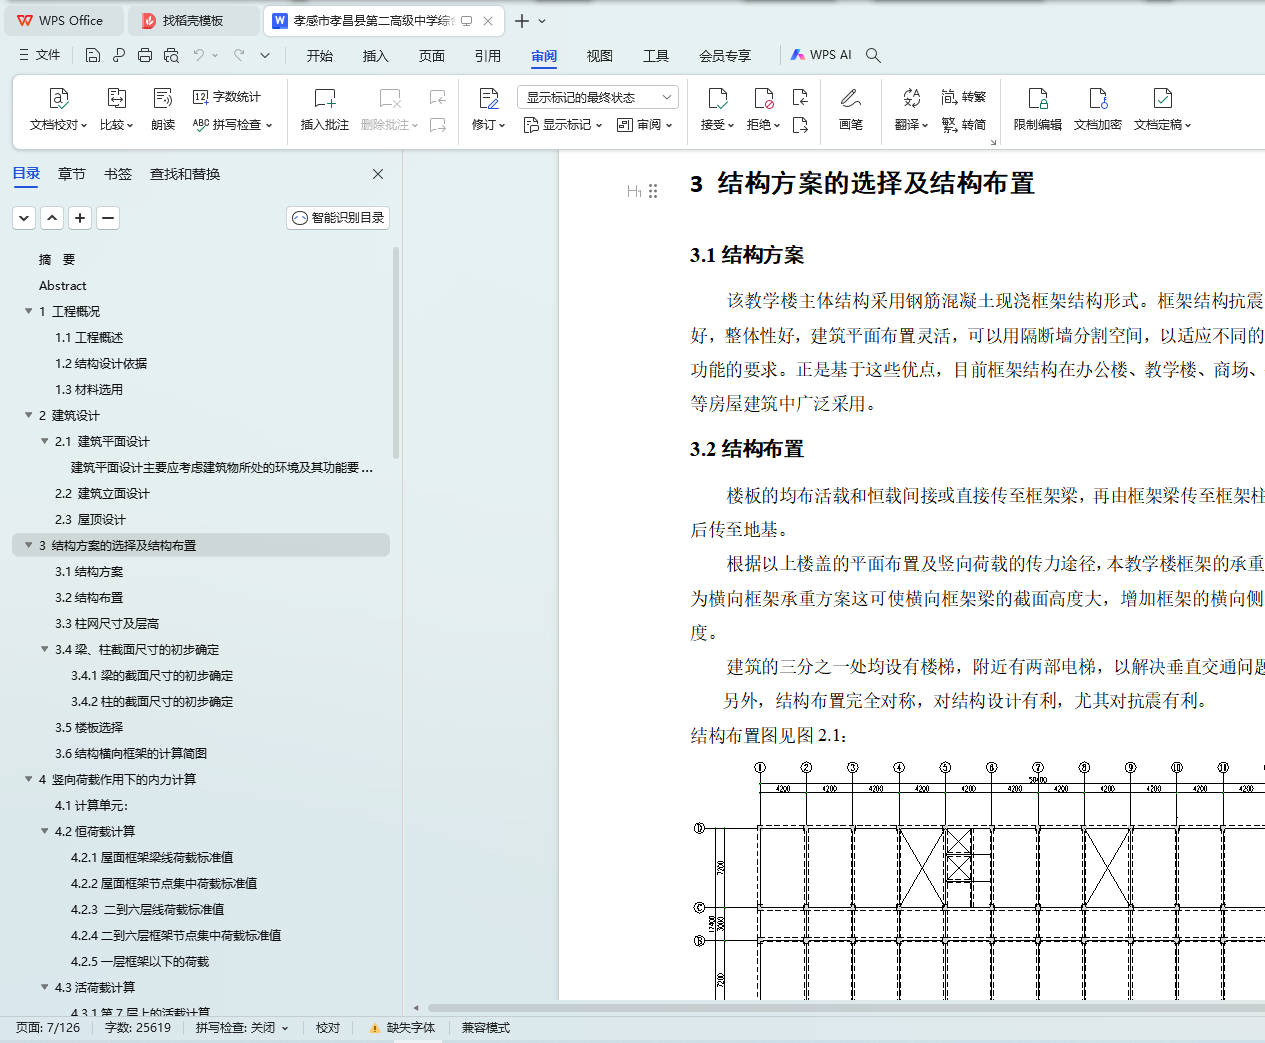The image size is (1265, 1043).
Task: Open the 文件 menu
Action: (x=39, y=55)
